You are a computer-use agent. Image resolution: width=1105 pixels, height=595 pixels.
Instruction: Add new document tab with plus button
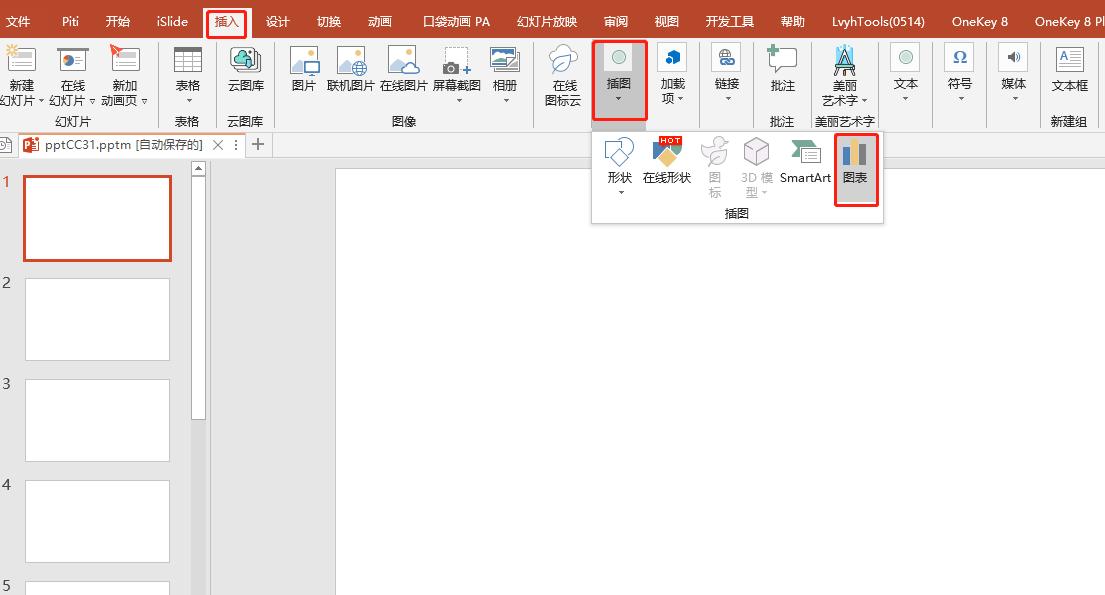(258, 145)
